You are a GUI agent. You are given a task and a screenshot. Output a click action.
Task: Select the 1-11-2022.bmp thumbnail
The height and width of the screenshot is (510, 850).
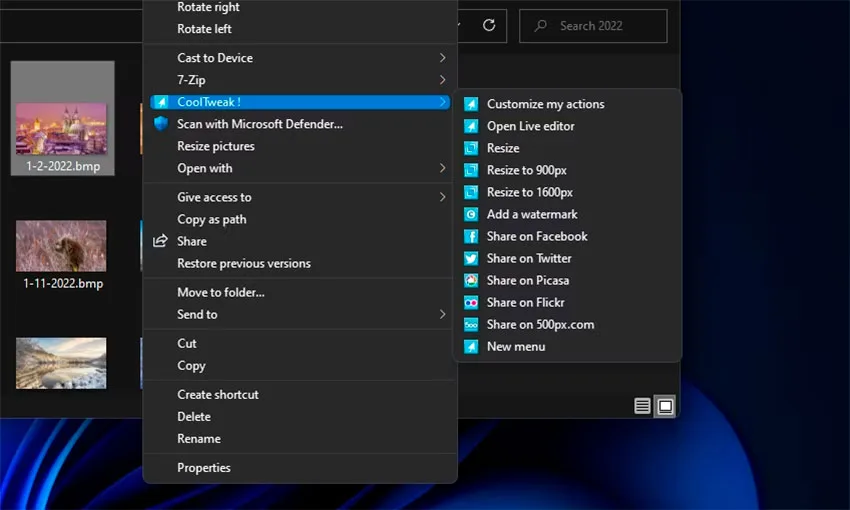pos(61,246)
